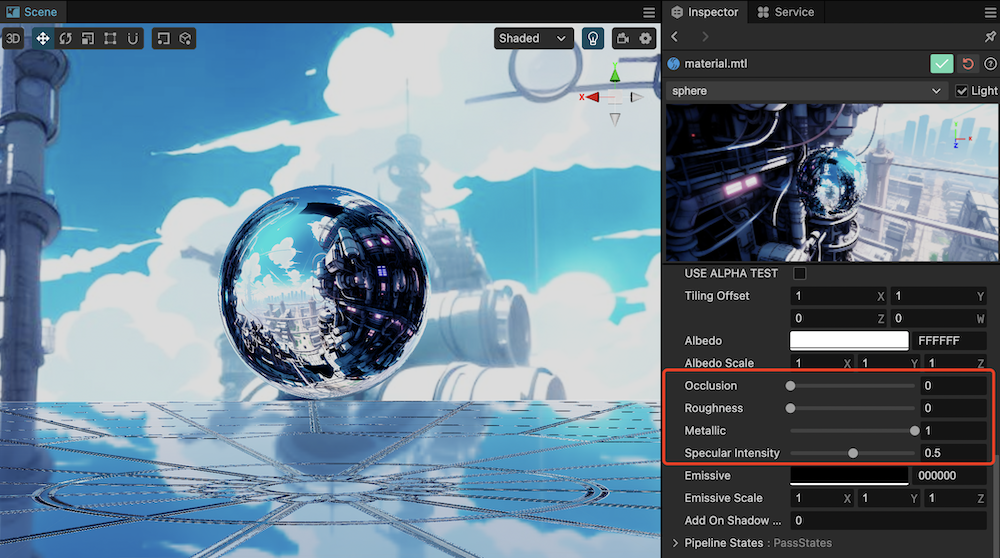Open the sphere preview model dropdown
1000x558 pixels.
tap(807, 91)
